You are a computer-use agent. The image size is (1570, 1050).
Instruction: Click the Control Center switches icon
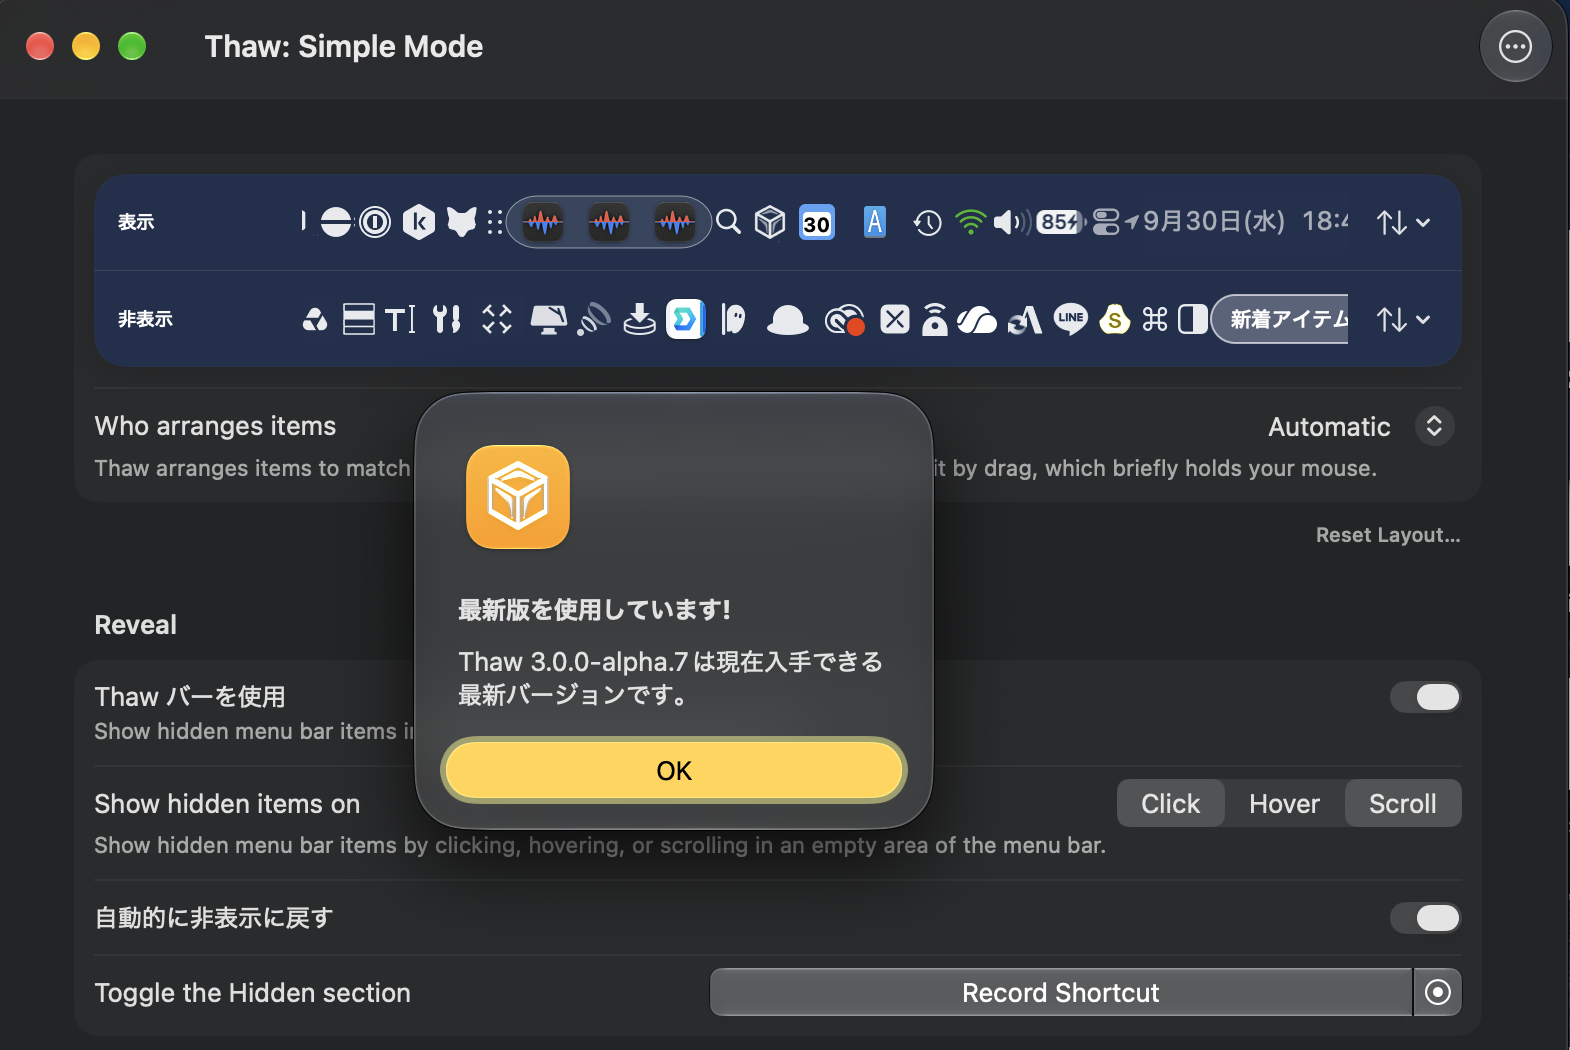1106,222
